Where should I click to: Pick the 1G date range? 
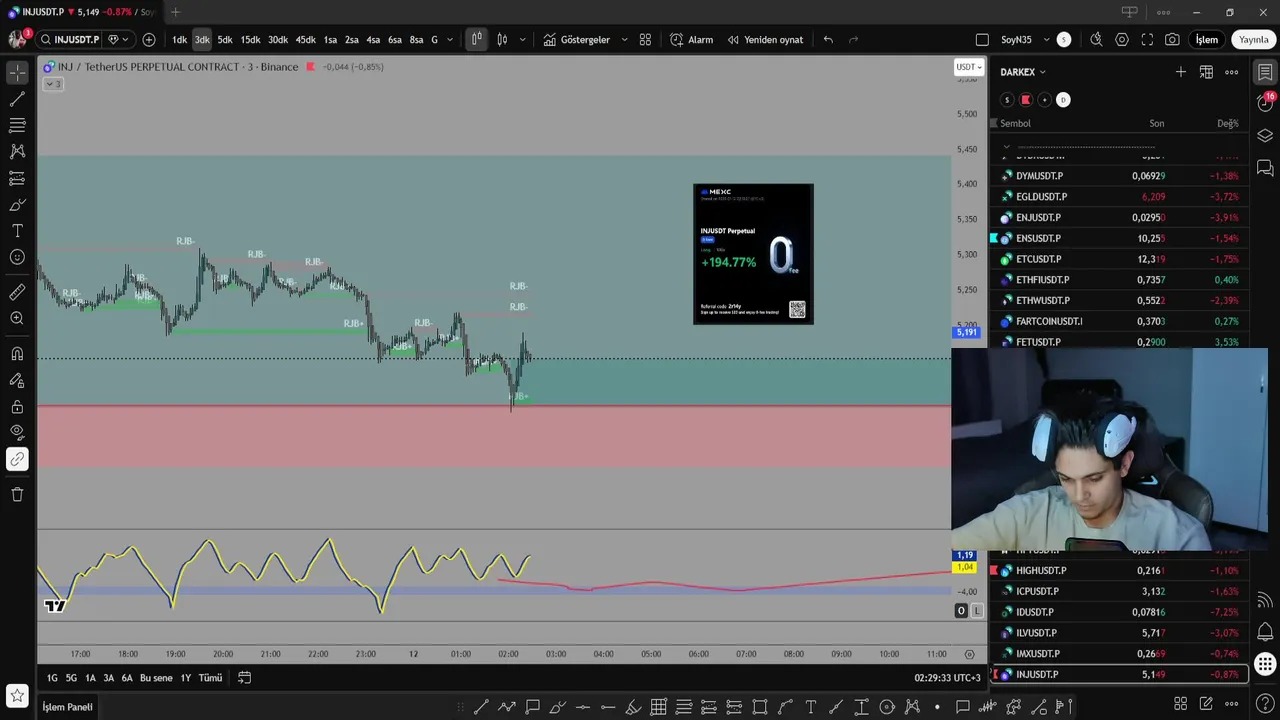point(52,678)
